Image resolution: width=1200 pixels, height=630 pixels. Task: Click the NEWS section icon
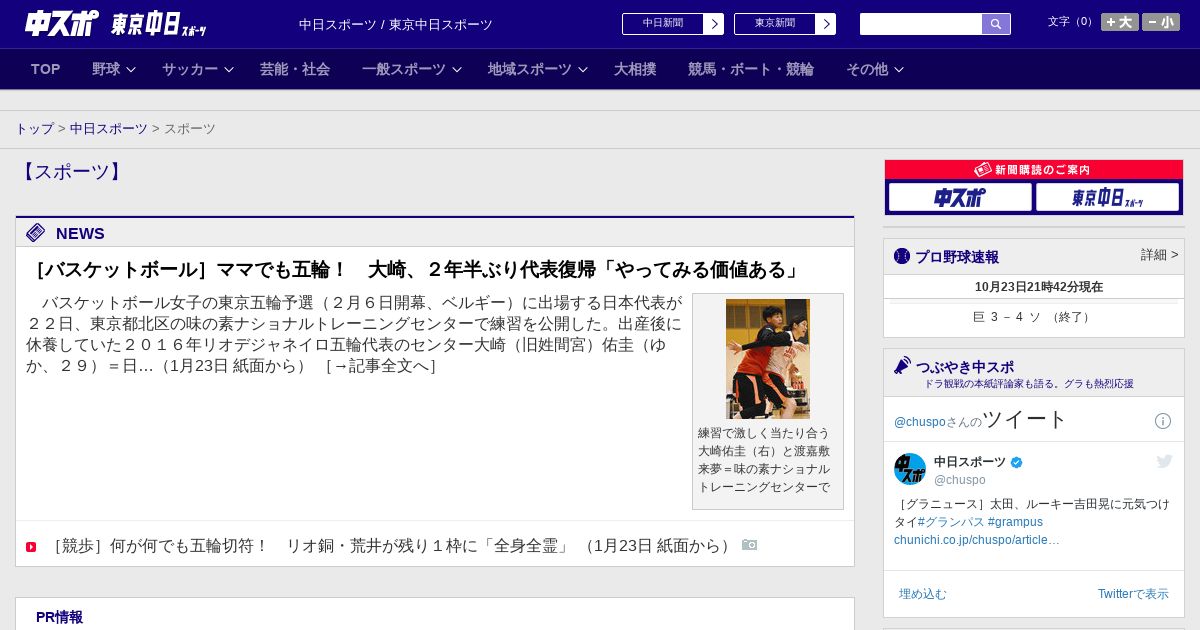coord(36,233)
